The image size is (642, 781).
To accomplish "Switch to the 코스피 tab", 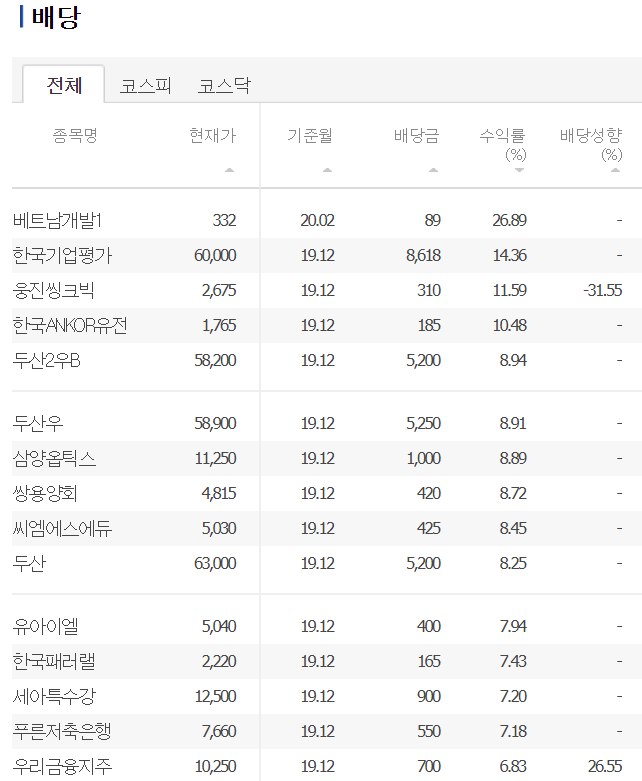I will click(145, 86).
